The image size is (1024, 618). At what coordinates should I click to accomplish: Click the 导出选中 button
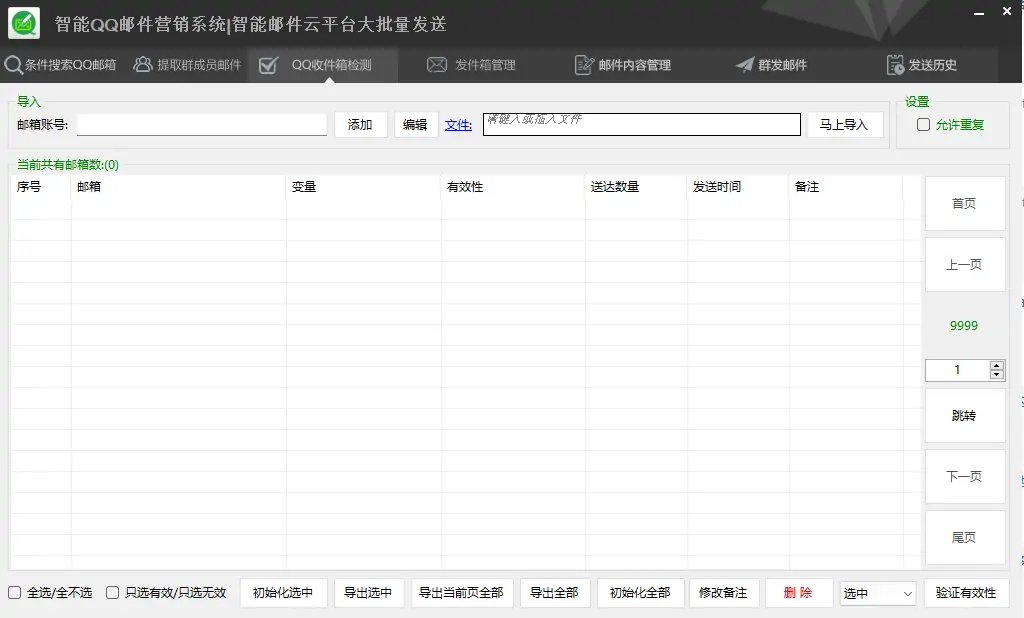369,593
